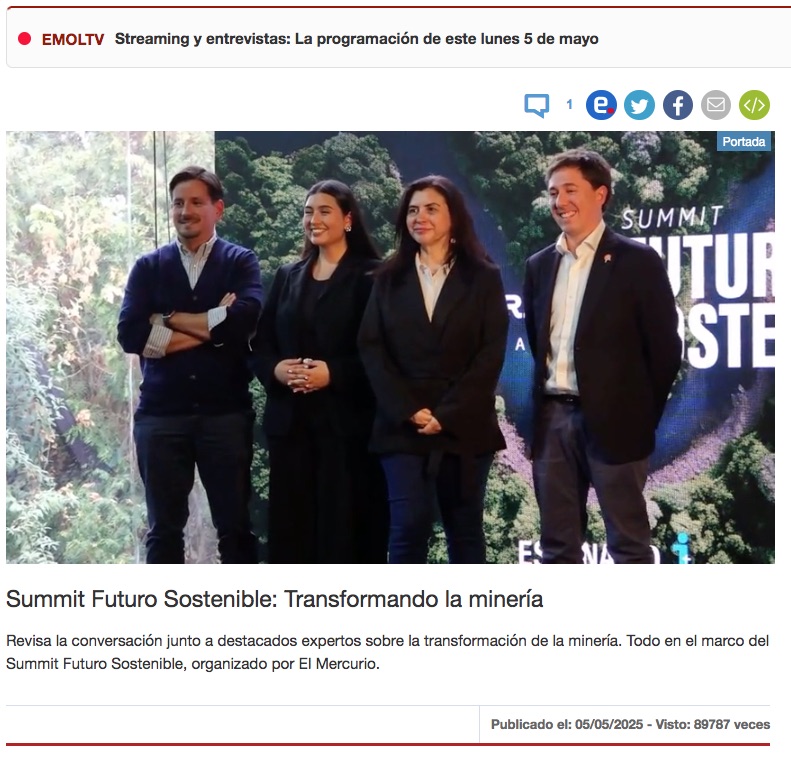Open the EMOLTV label link
Viewport: 791px width, 765px height.
click(x=73, y=39)
